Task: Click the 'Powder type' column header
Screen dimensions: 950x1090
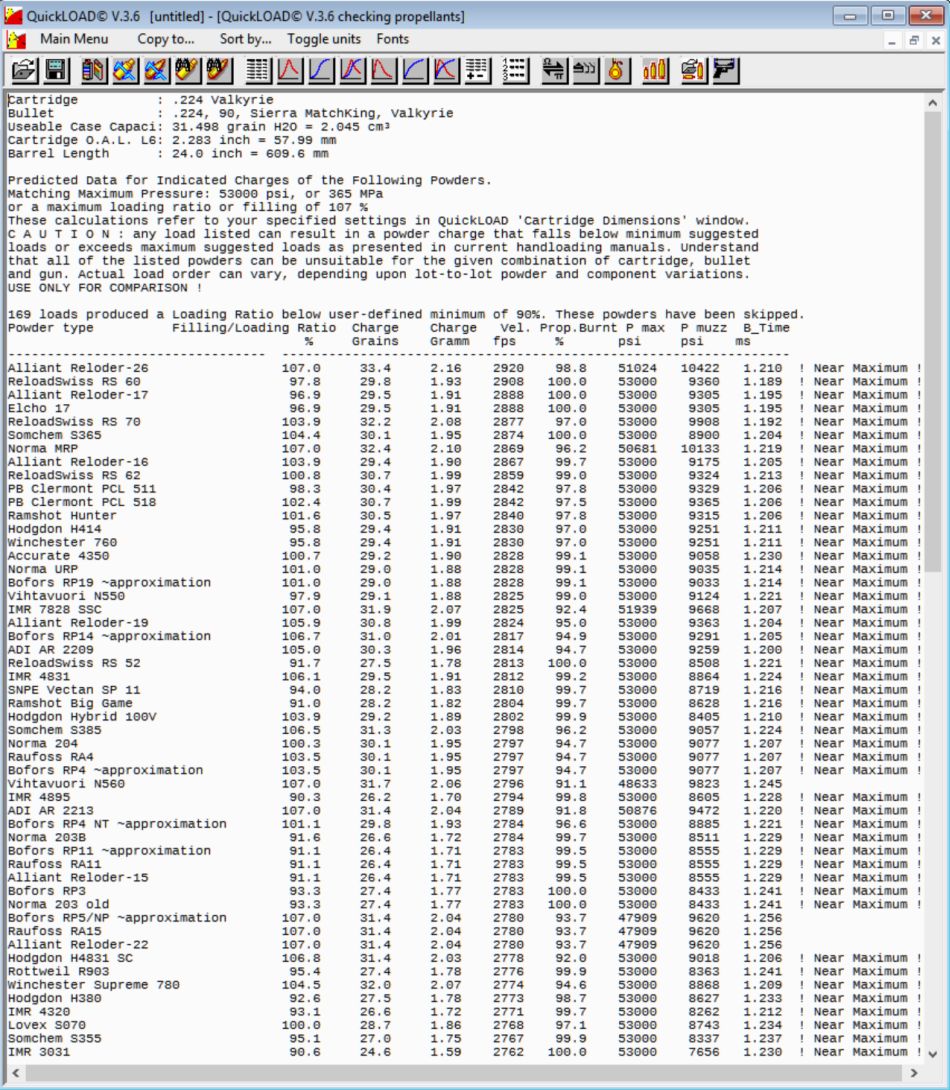Action: point(50,327)
